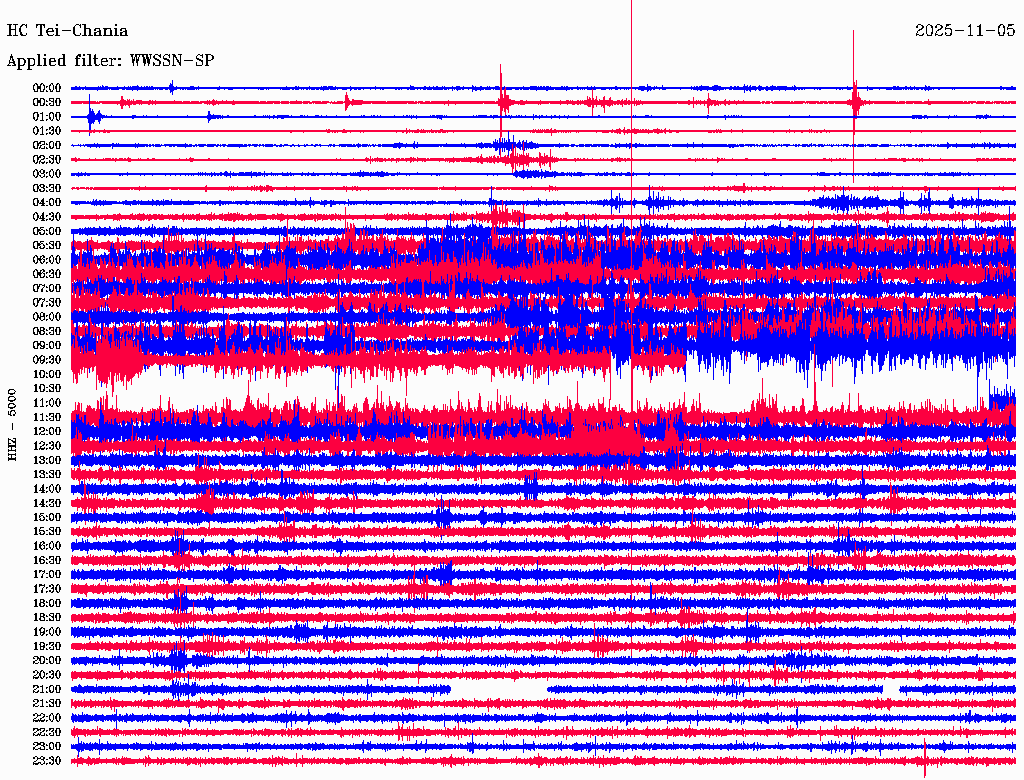Click the 21:00 time label

[47, 689]
